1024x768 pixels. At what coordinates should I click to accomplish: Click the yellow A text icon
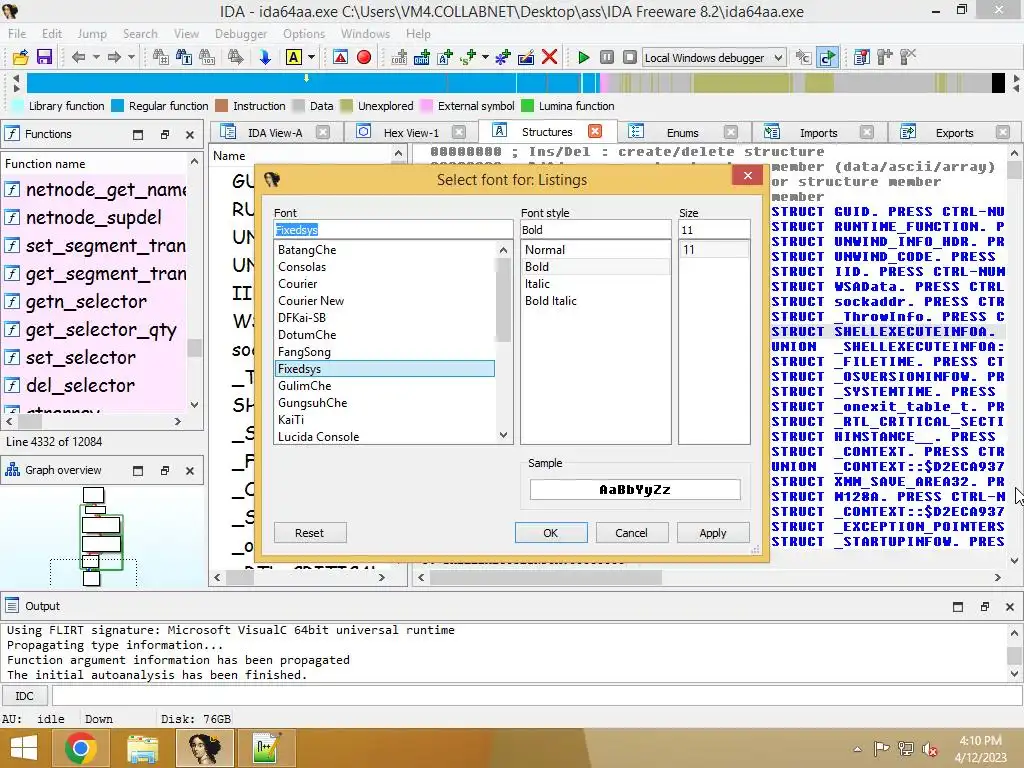293,57
